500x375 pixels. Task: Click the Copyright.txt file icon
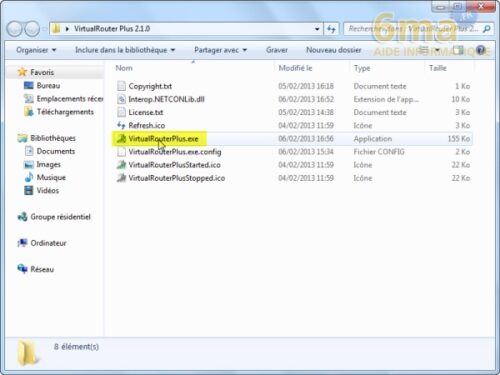[x=121, y=86]
